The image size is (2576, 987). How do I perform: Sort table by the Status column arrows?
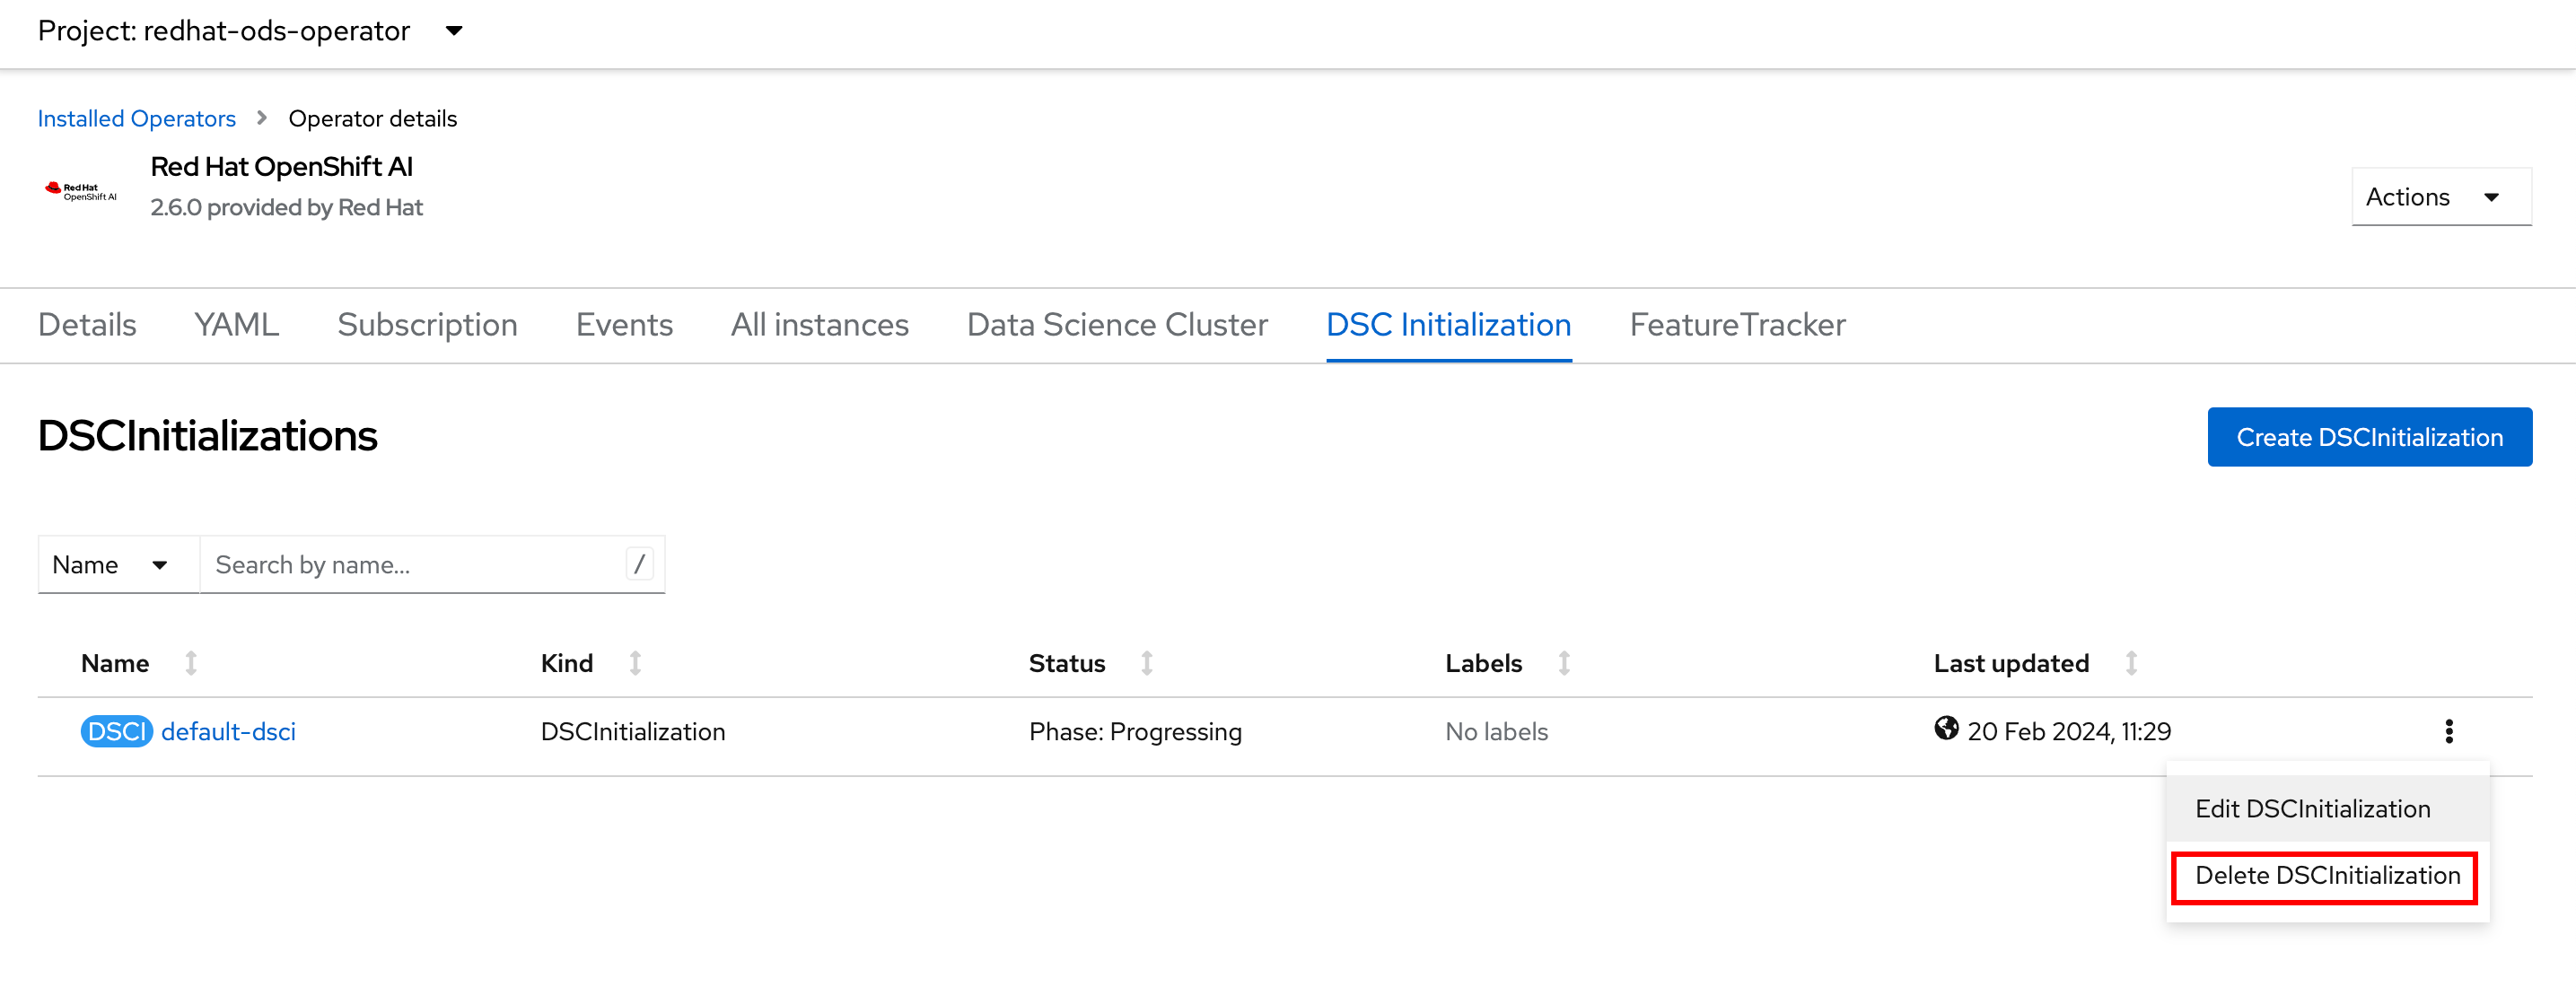(x=1146, y=662)
